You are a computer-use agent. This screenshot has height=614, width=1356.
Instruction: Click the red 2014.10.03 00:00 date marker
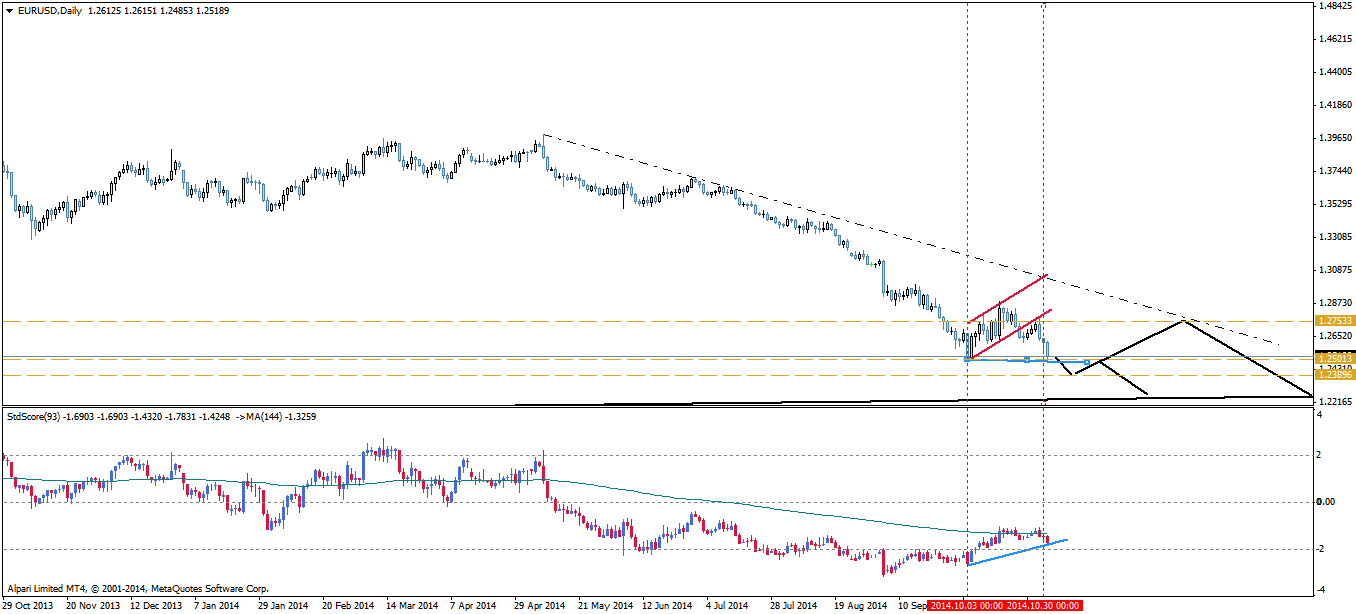[964, 606]
